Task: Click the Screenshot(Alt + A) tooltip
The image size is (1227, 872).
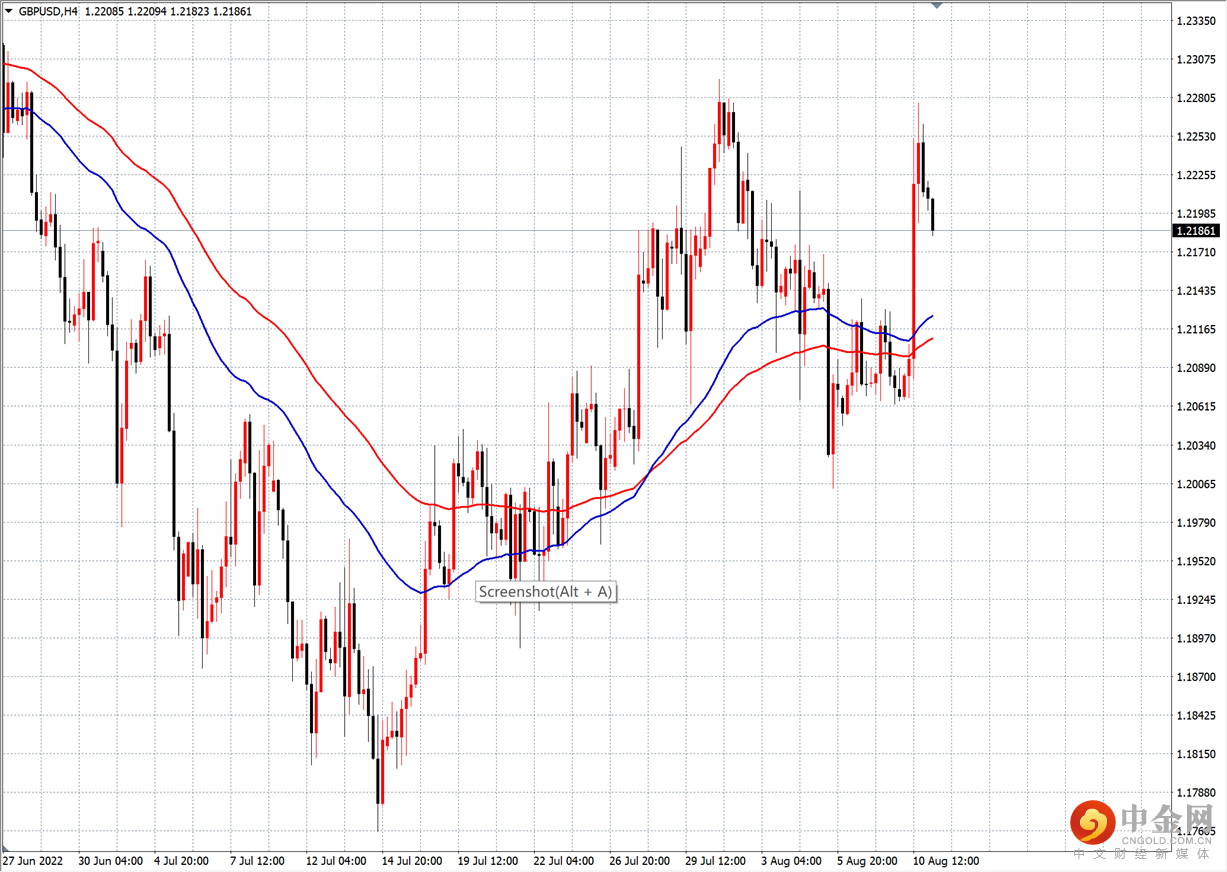Action: click(546, 592)
